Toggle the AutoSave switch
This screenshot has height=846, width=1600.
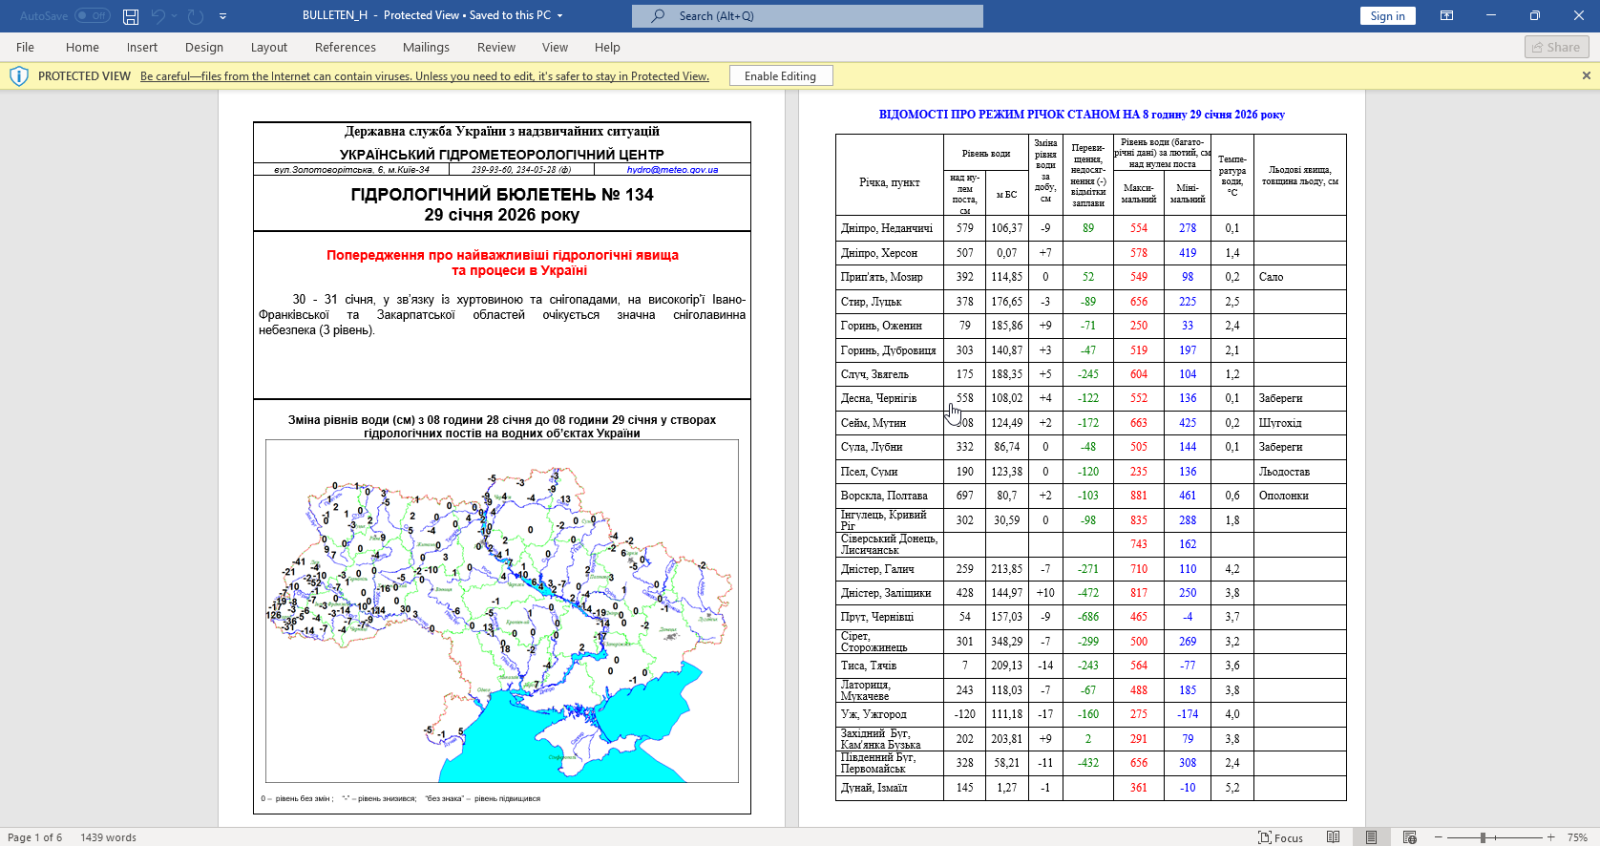pos(92,16)
